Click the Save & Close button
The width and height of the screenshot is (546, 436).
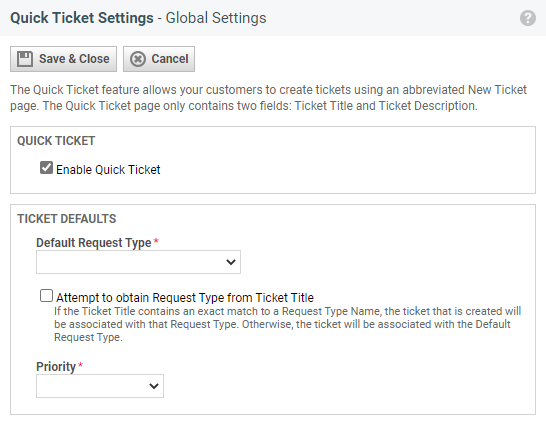pyautogui.click(x=63, y=59)
